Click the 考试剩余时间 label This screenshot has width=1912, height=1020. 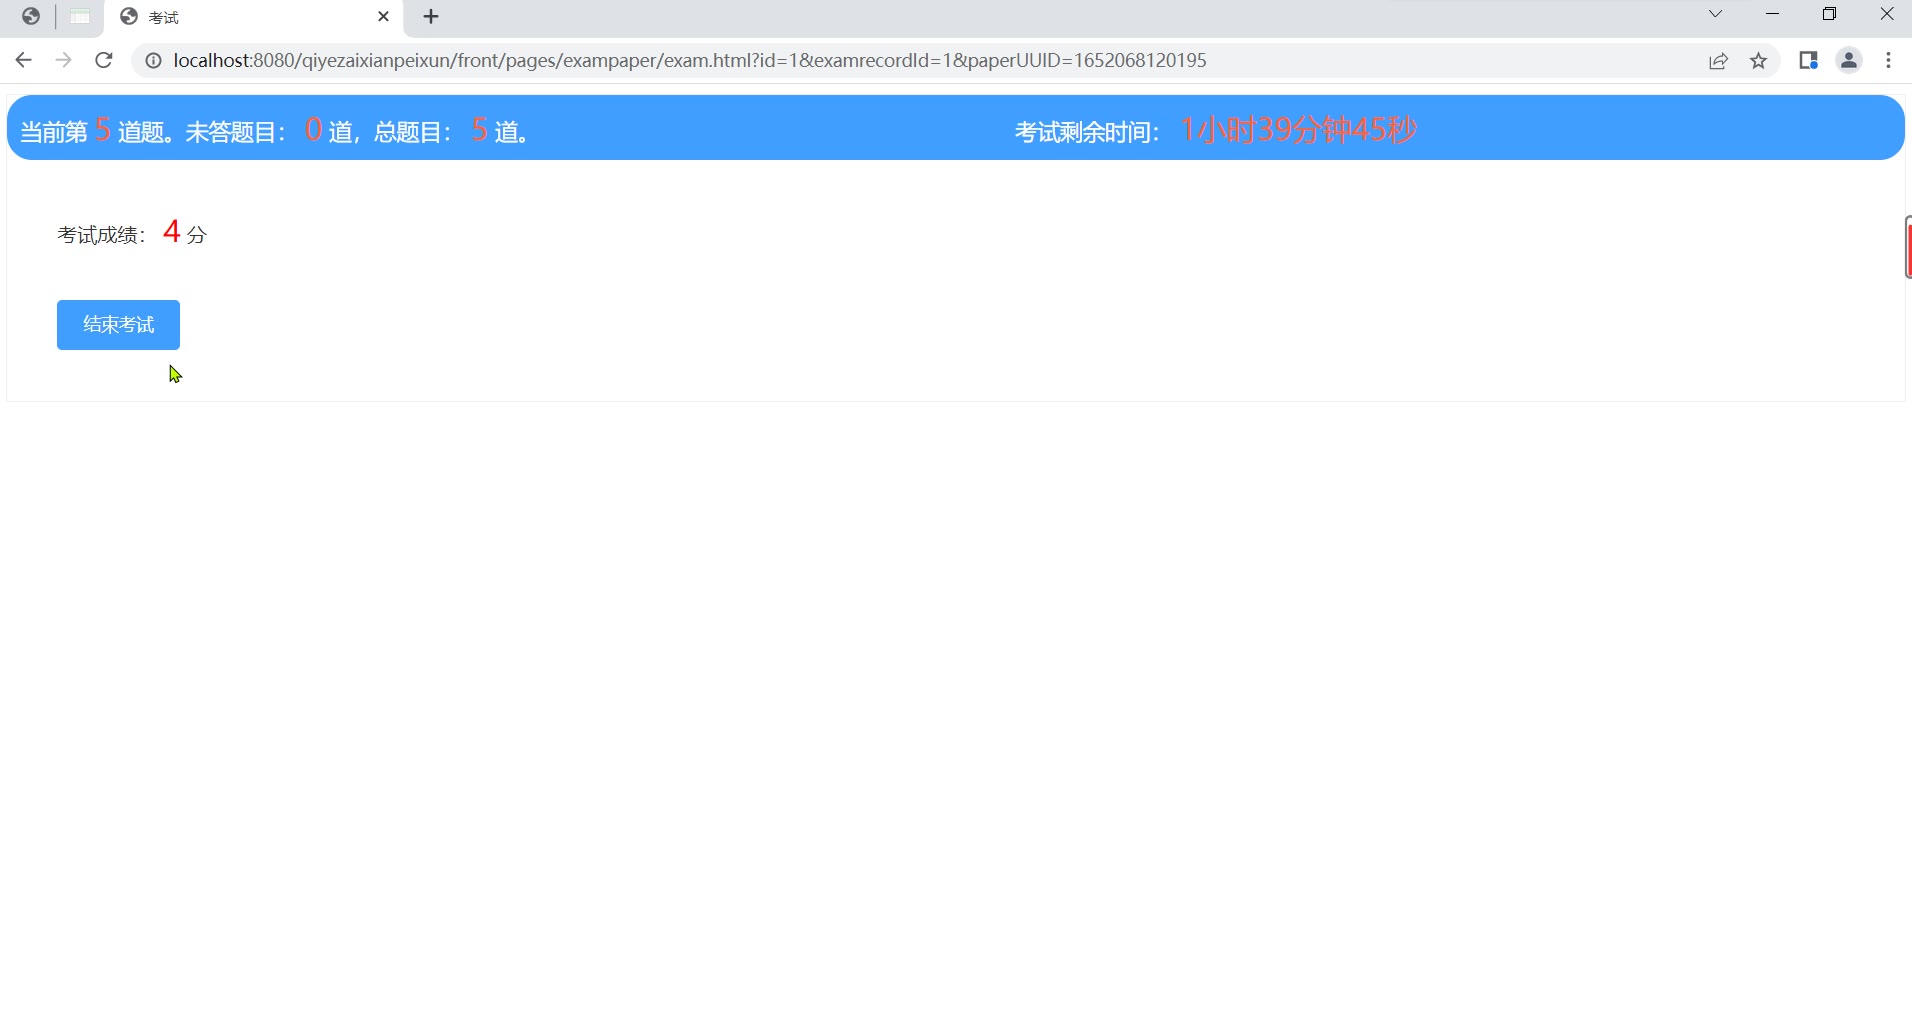coord(1086,132)
